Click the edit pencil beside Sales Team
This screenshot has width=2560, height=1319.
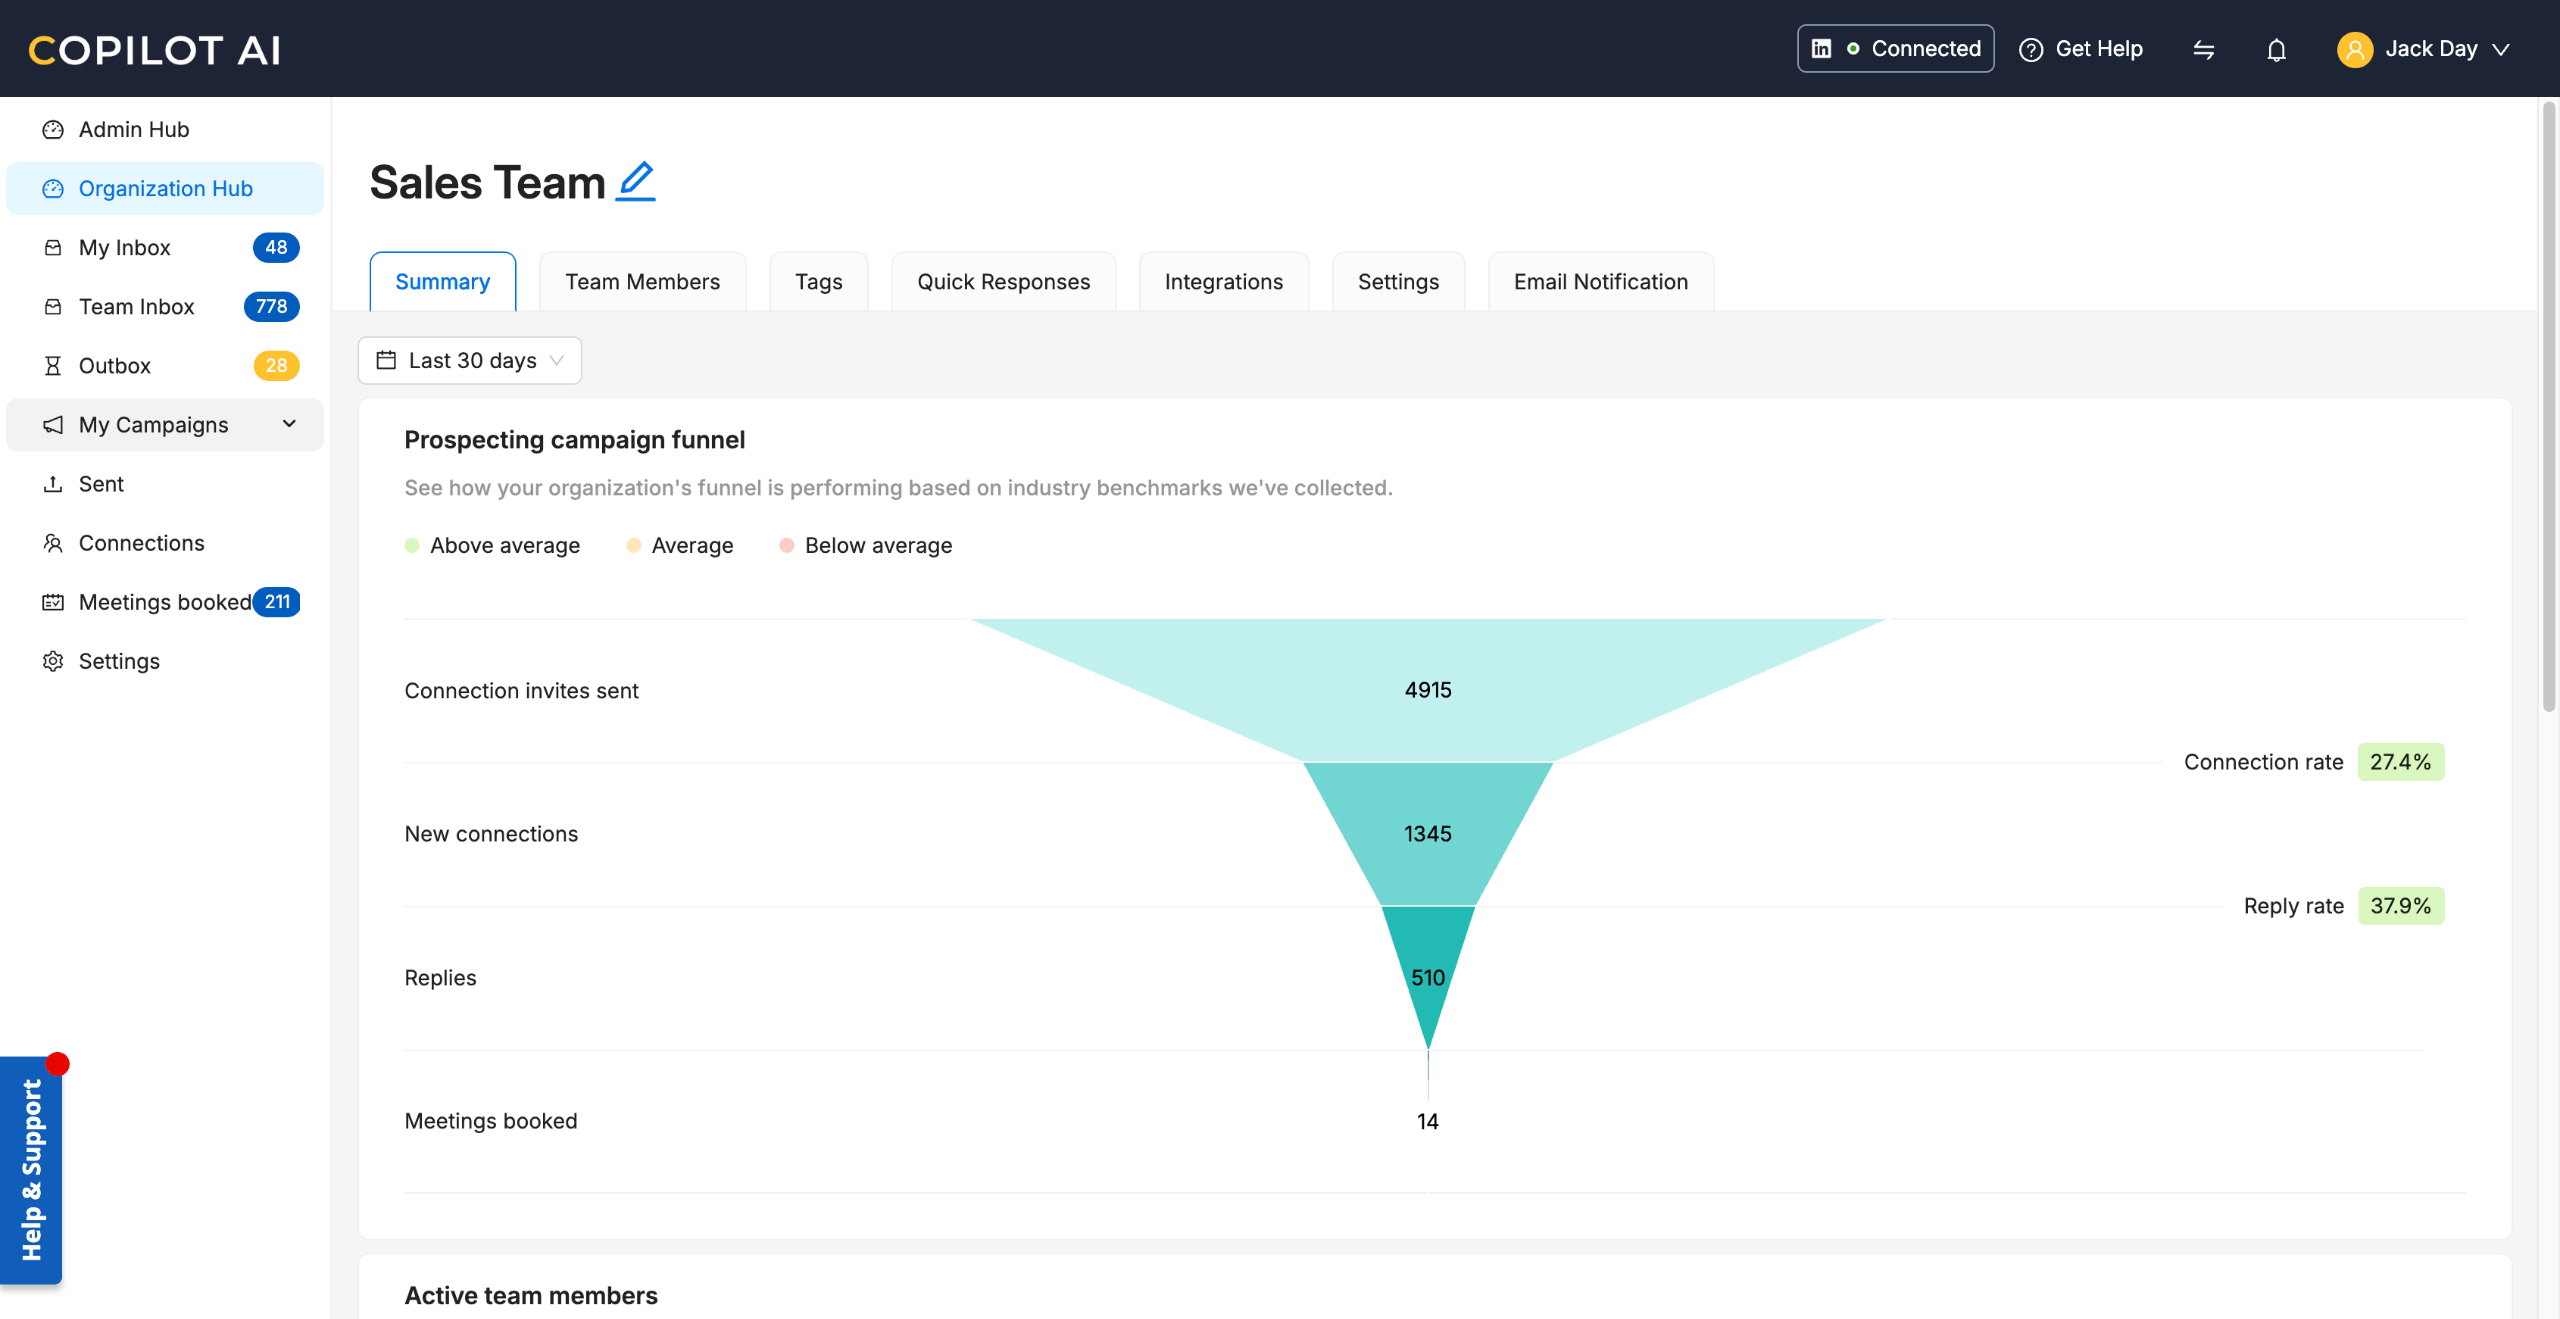pyautogui.click(x=636, y=182)
